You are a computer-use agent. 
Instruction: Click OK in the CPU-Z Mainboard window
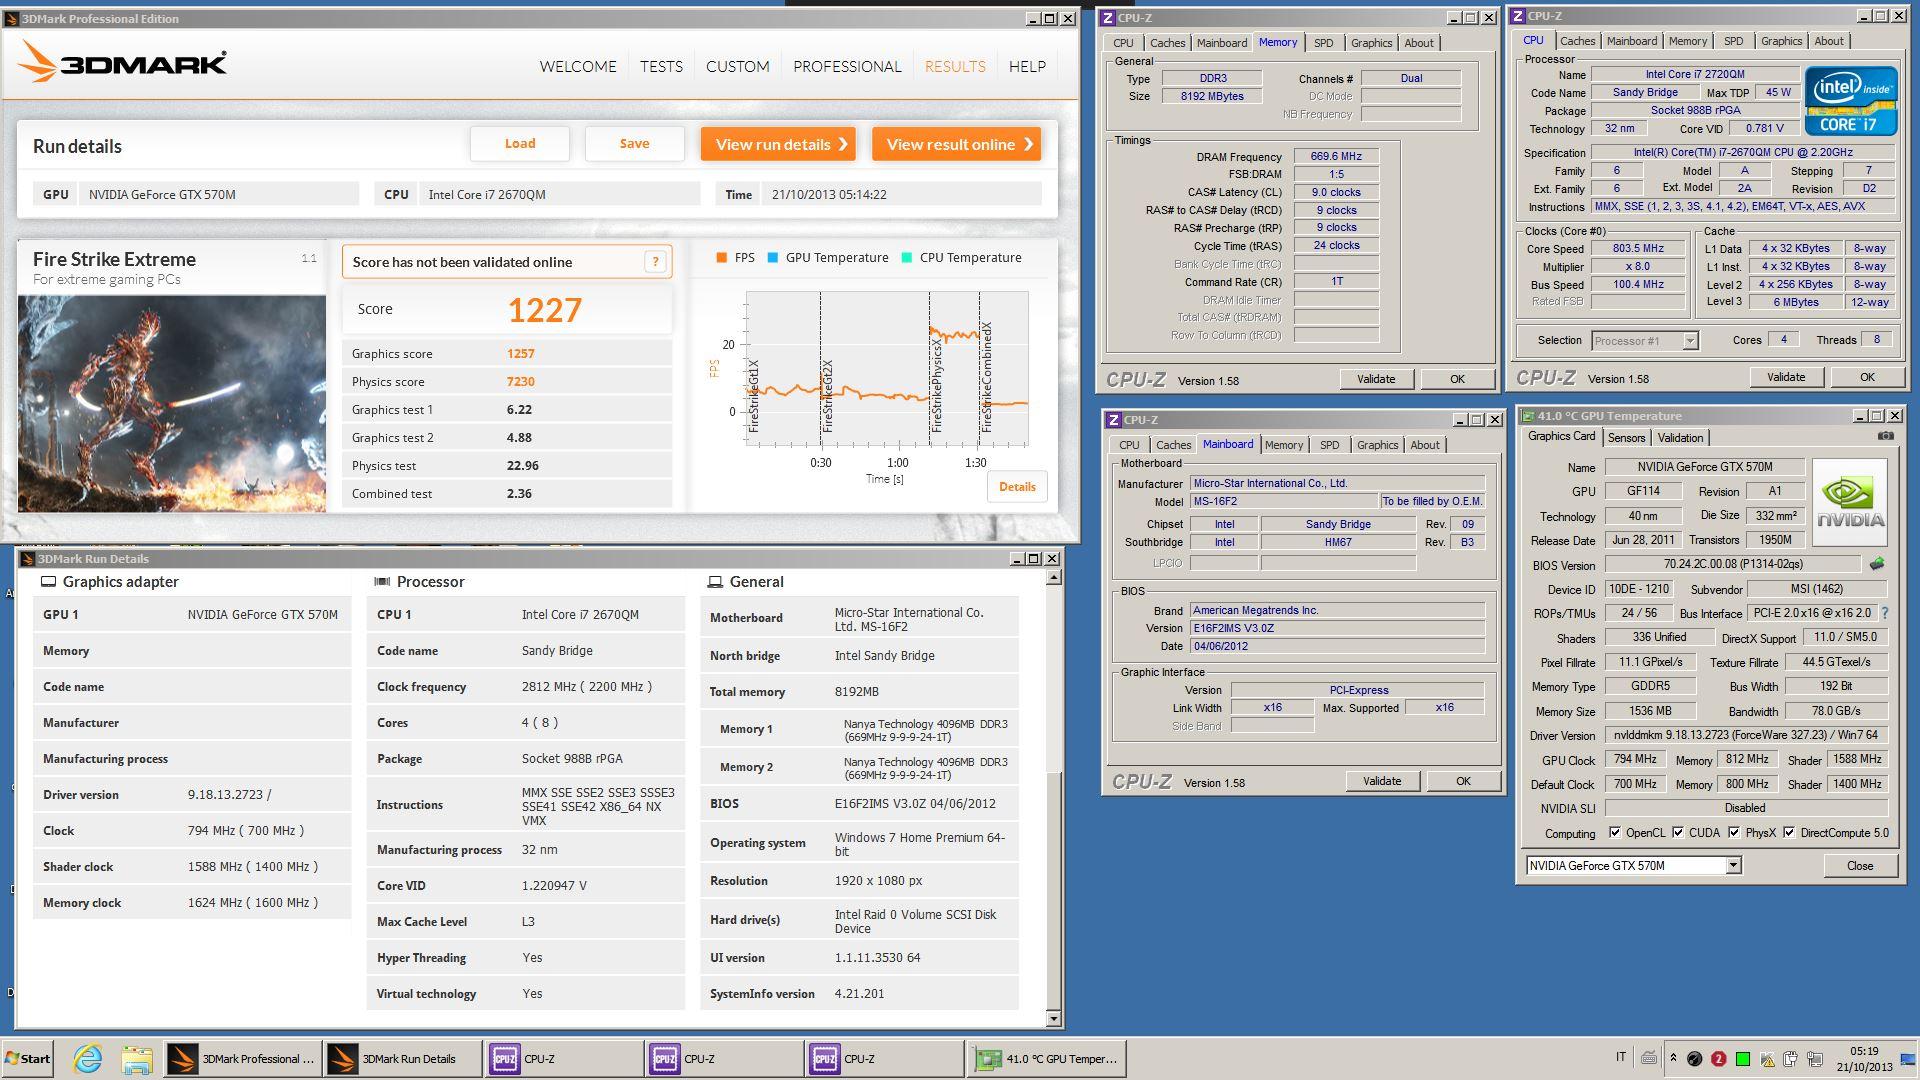click(1463, 781)
